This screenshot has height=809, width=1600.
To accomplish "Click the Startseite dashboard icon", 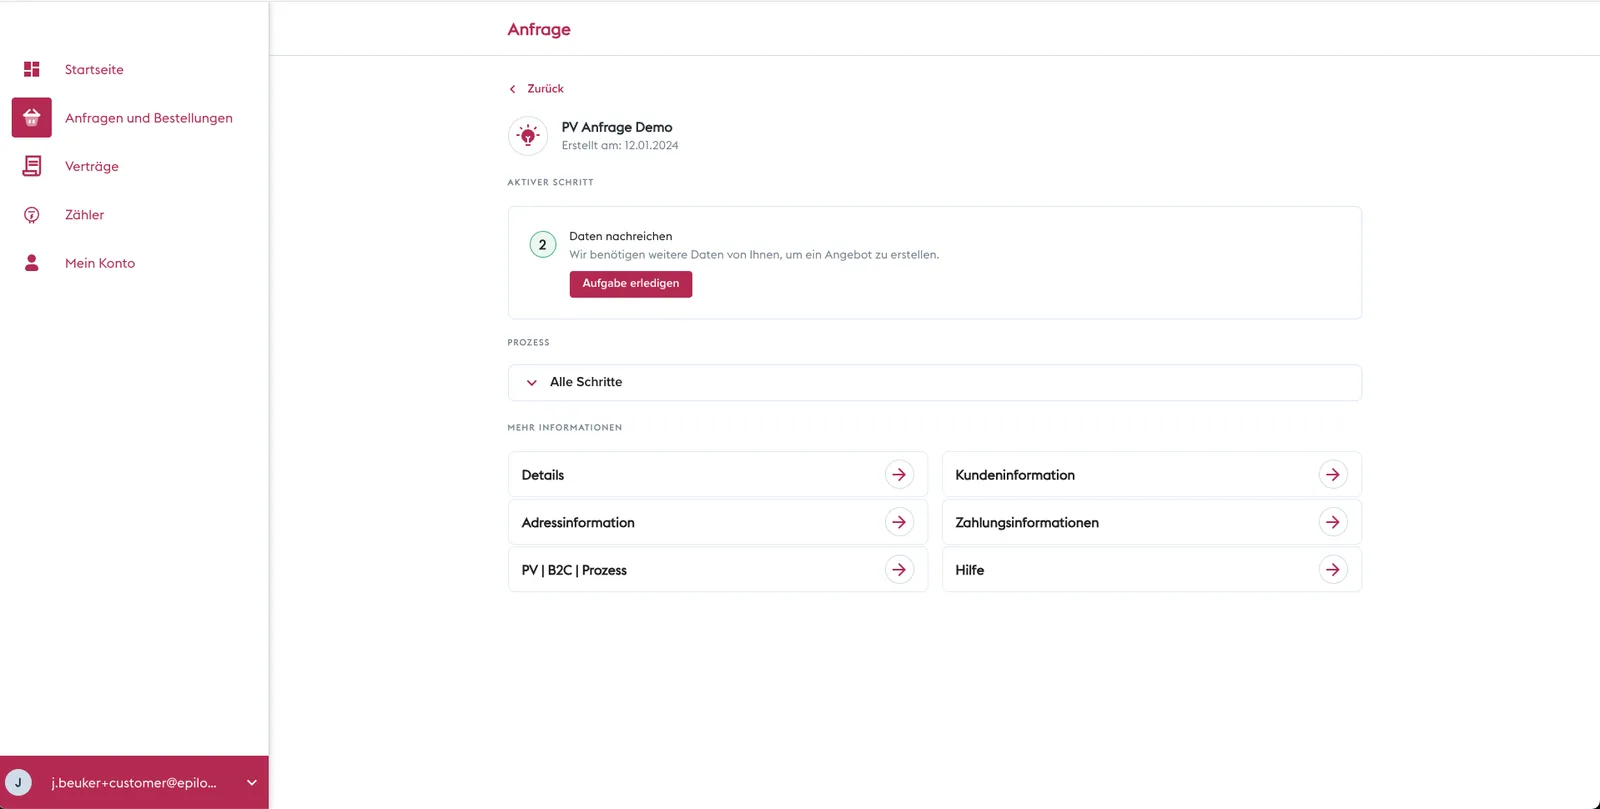I will [32, 69].
